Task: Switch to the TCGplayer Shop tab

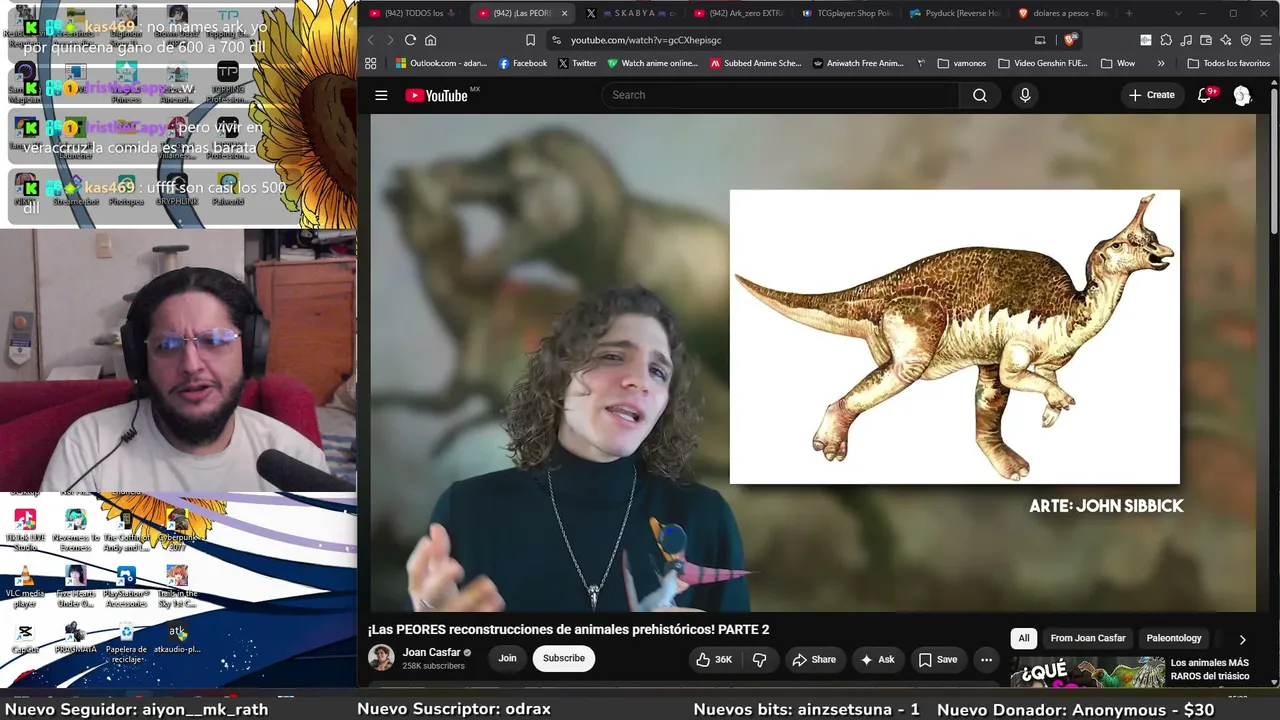Action: click(x=846, y=13)
